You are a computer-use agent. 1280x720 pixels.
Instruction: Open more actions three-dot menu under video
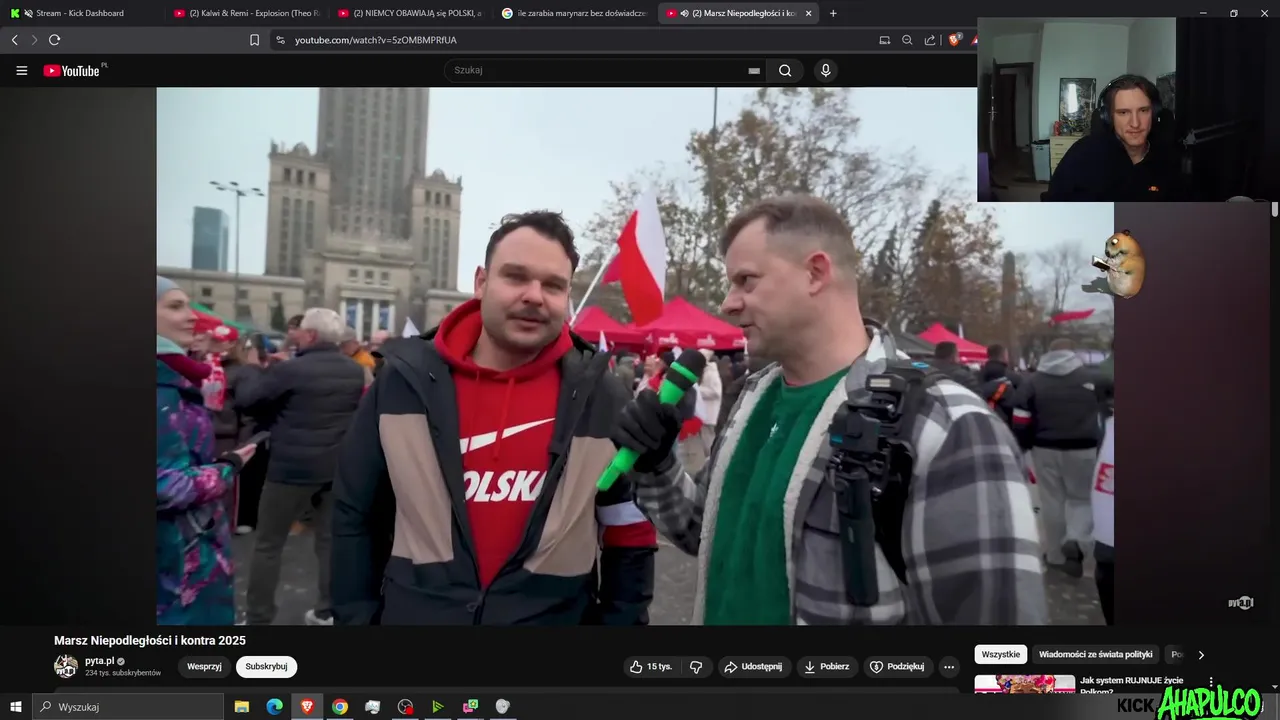pyautogui.click(x=949, y=667)
